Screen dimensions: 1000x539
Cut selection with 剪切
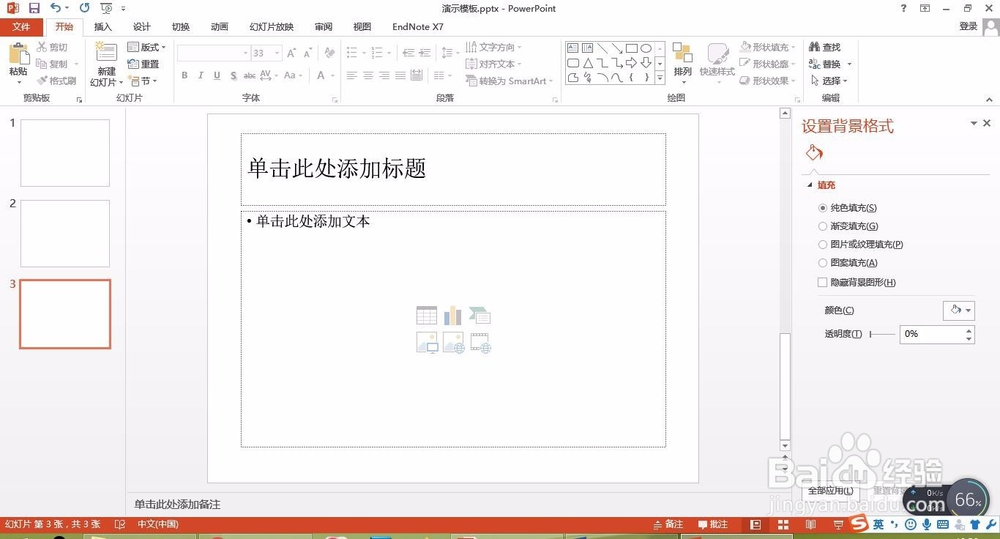52,47
